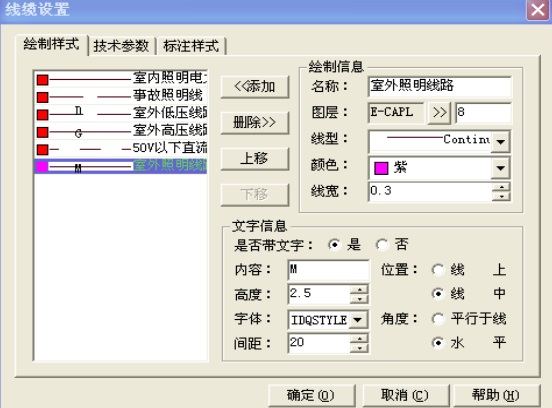
Task: Select 平行于线 angle radio button
Action: [x=438, y=319]
